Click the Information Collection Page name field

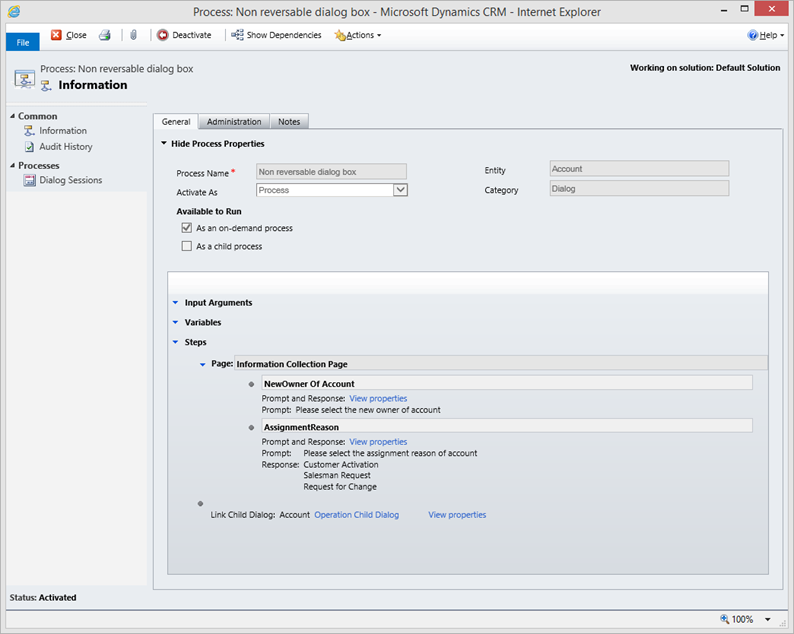pyautogui.click(x=501, y=364)
